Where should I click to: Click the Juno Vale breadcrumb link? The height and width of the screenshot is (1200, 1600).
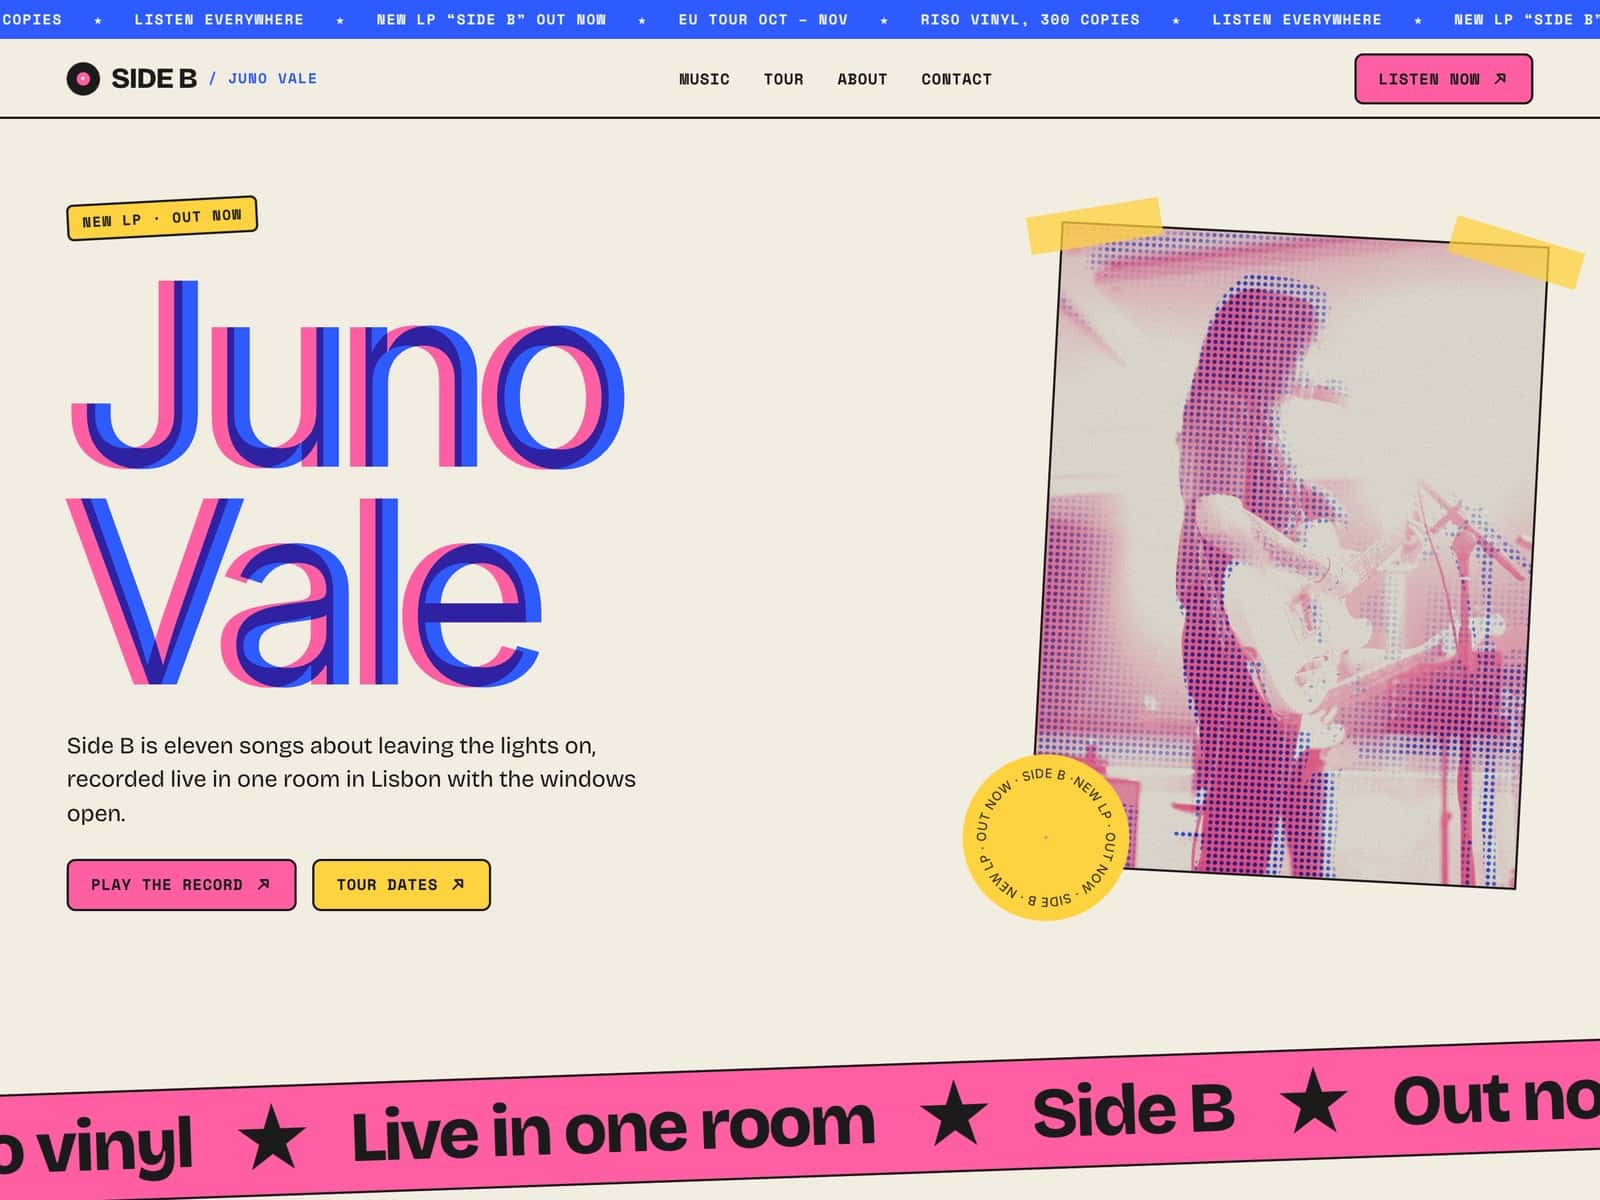[272, 78]
